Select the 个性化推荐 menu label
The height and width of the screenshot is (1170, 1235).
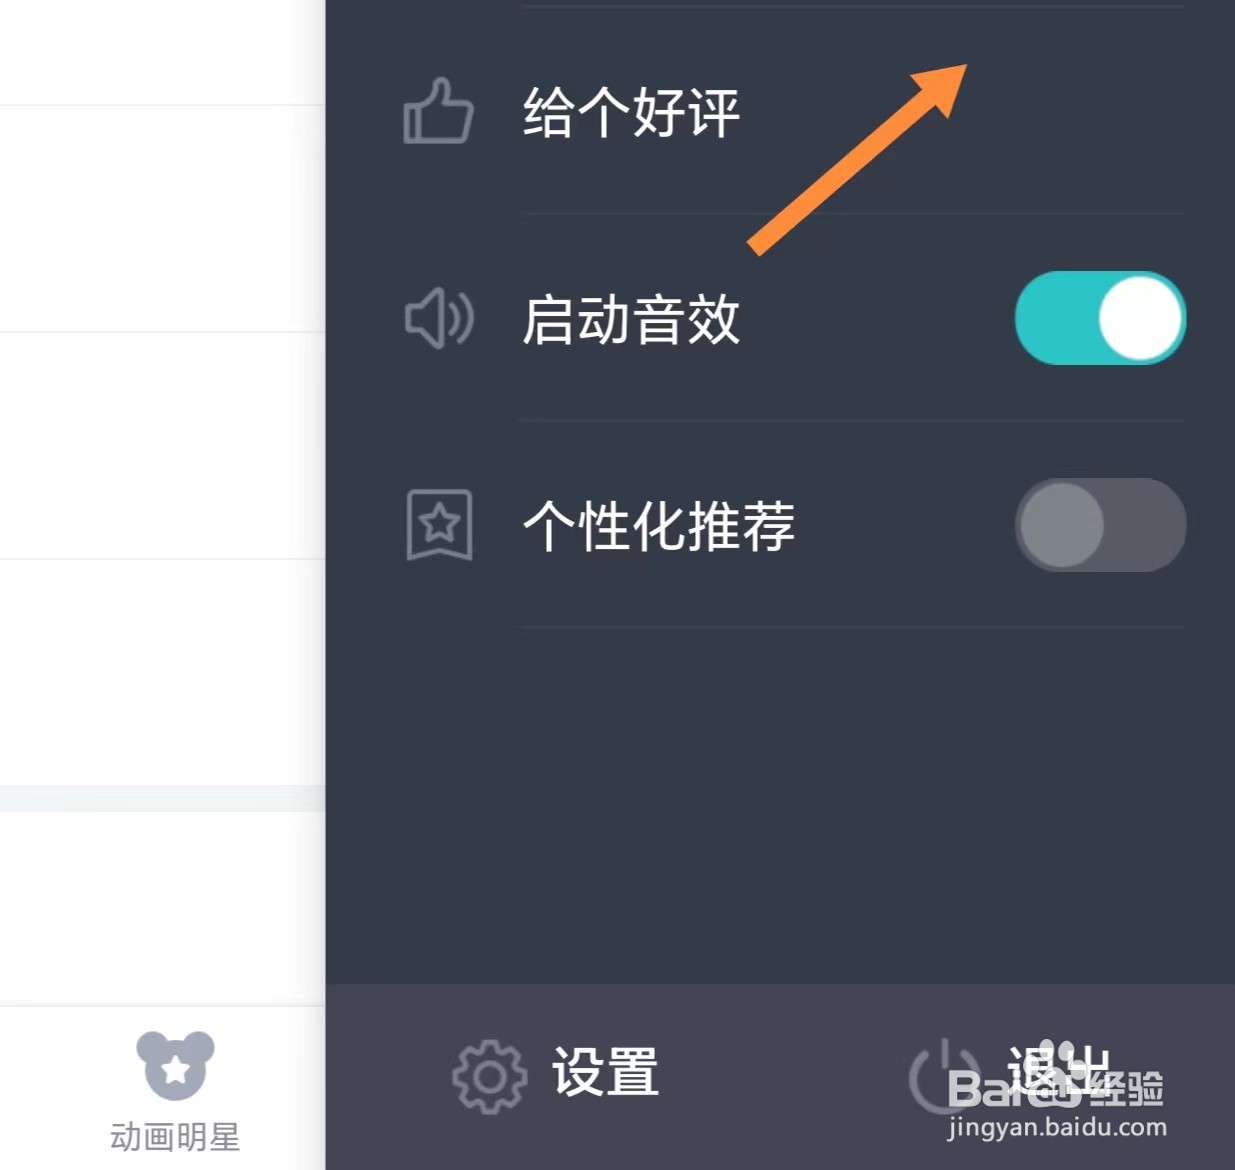click(x=658, y=526)
